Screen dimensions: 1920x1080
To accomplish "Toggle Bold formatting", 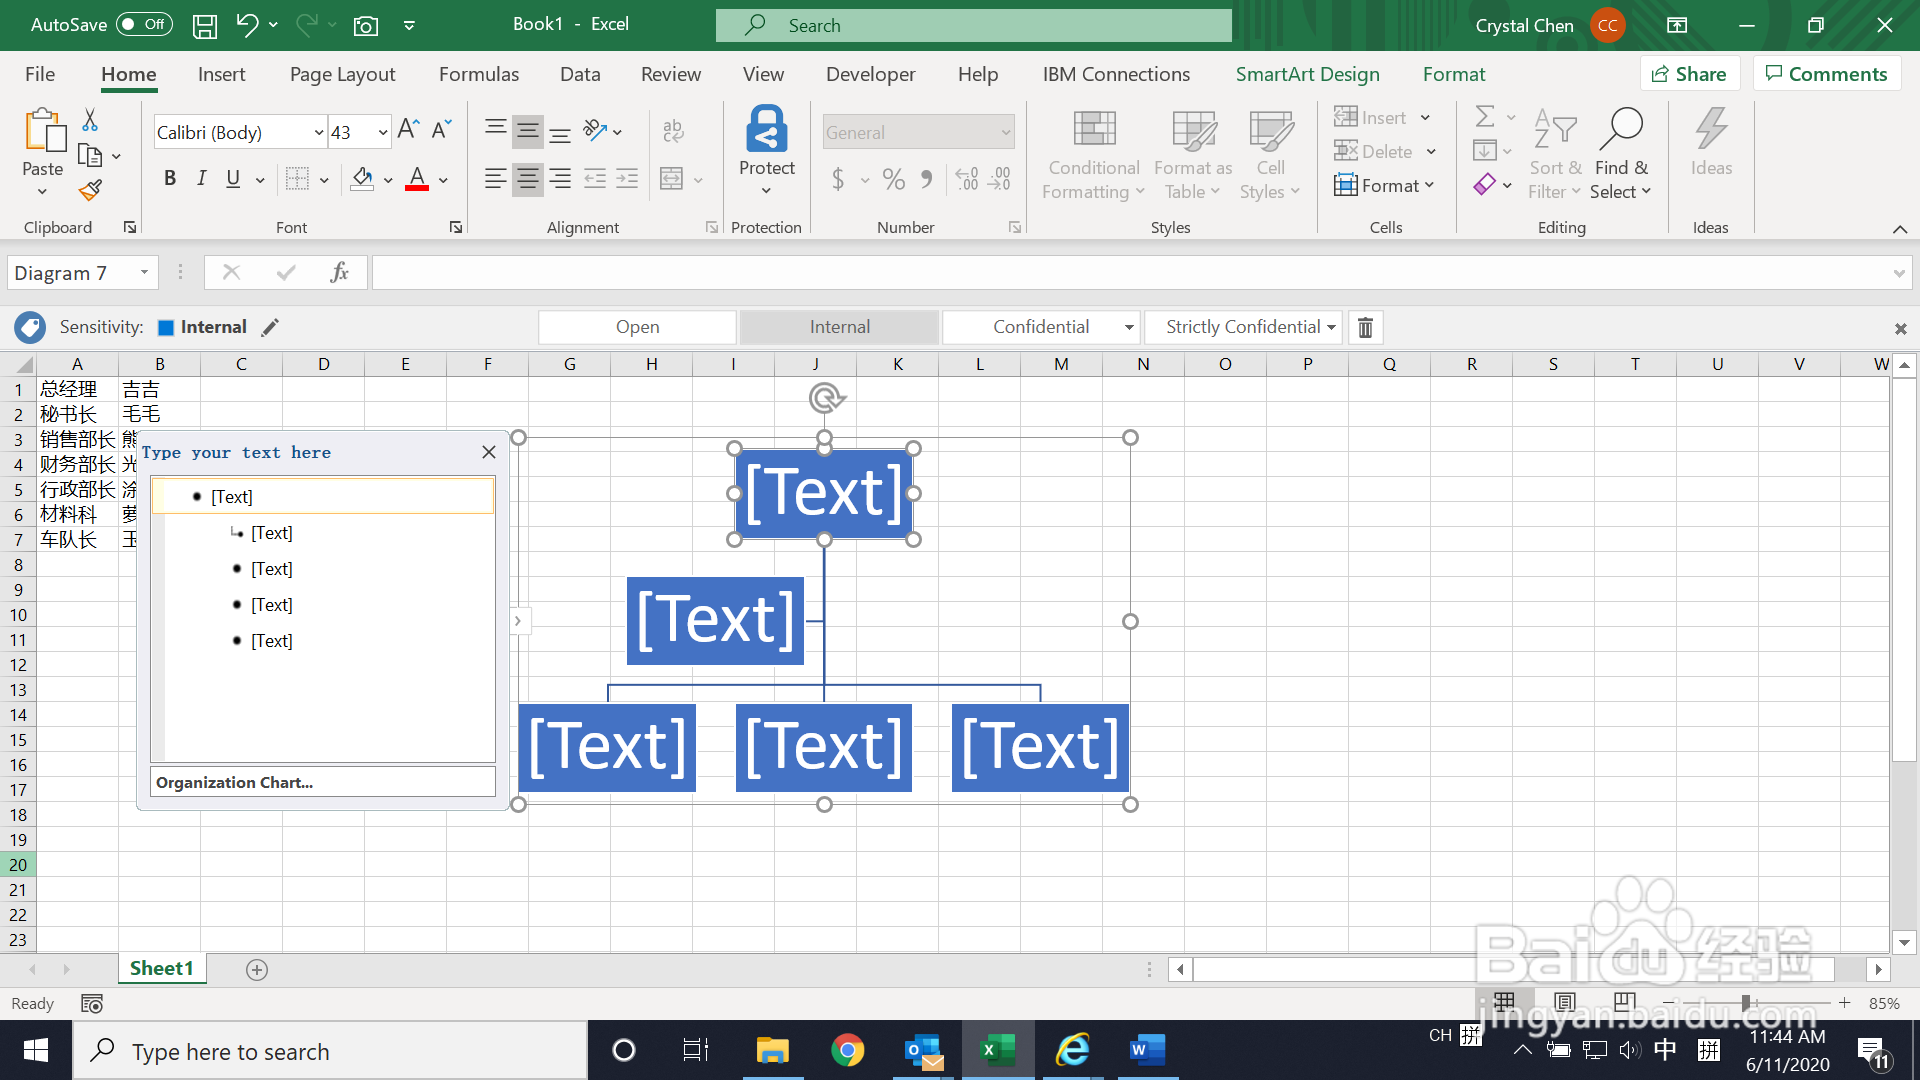I will [x=170, y=178].
